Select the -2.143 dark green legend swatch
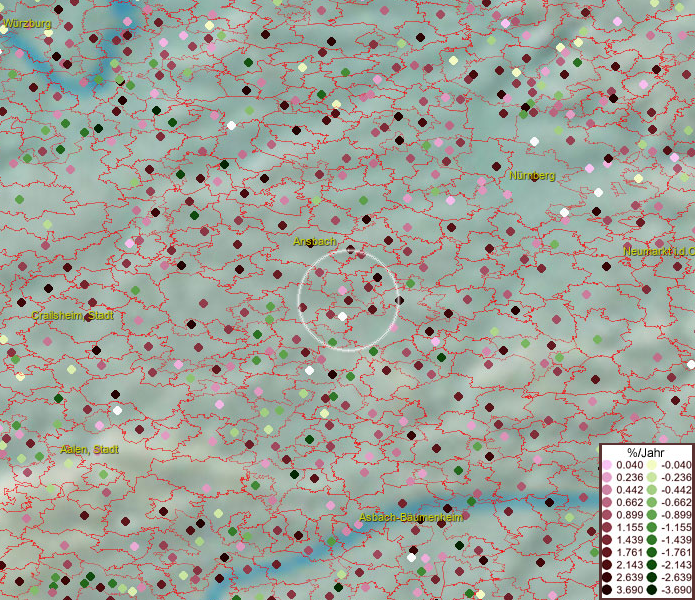695x600 pixels. [x=651, y=565]
